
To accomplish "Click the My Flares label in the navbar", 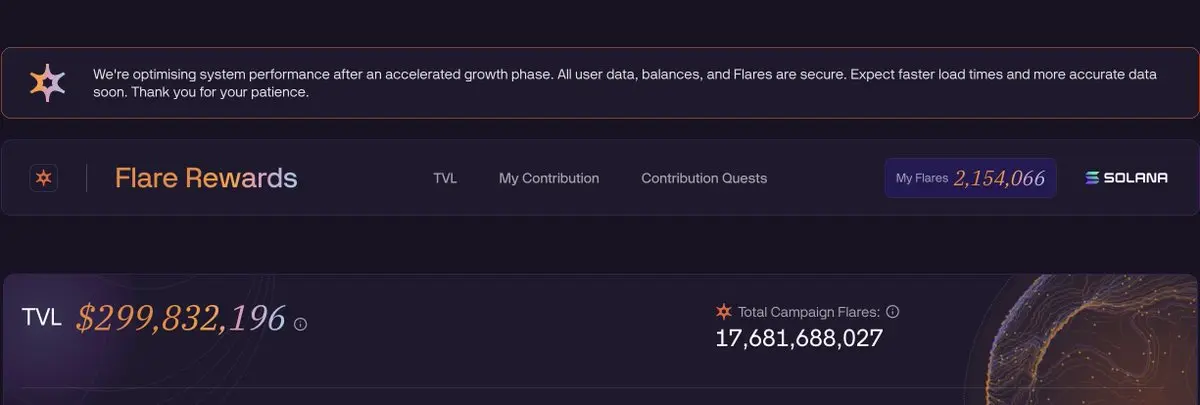I will point(921,178).
